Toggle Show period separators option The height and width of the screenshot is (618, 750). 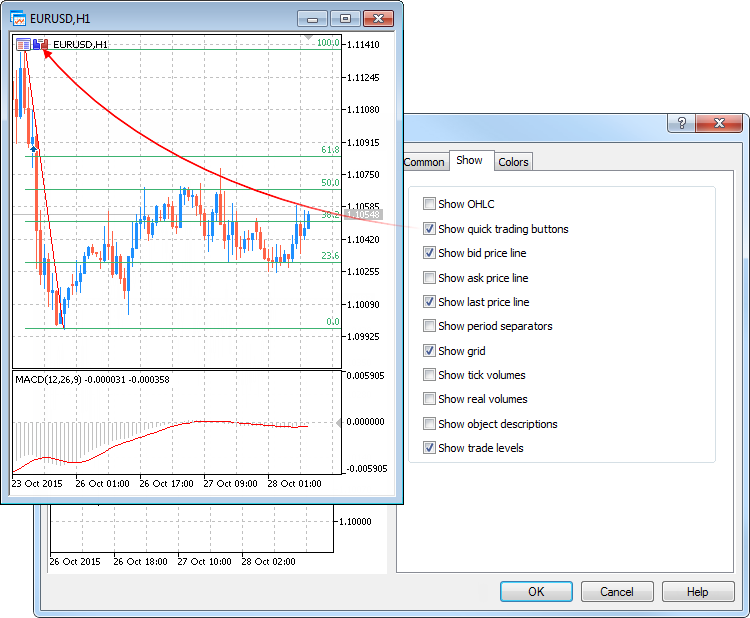pyautogui.click(x=430, y=326)
